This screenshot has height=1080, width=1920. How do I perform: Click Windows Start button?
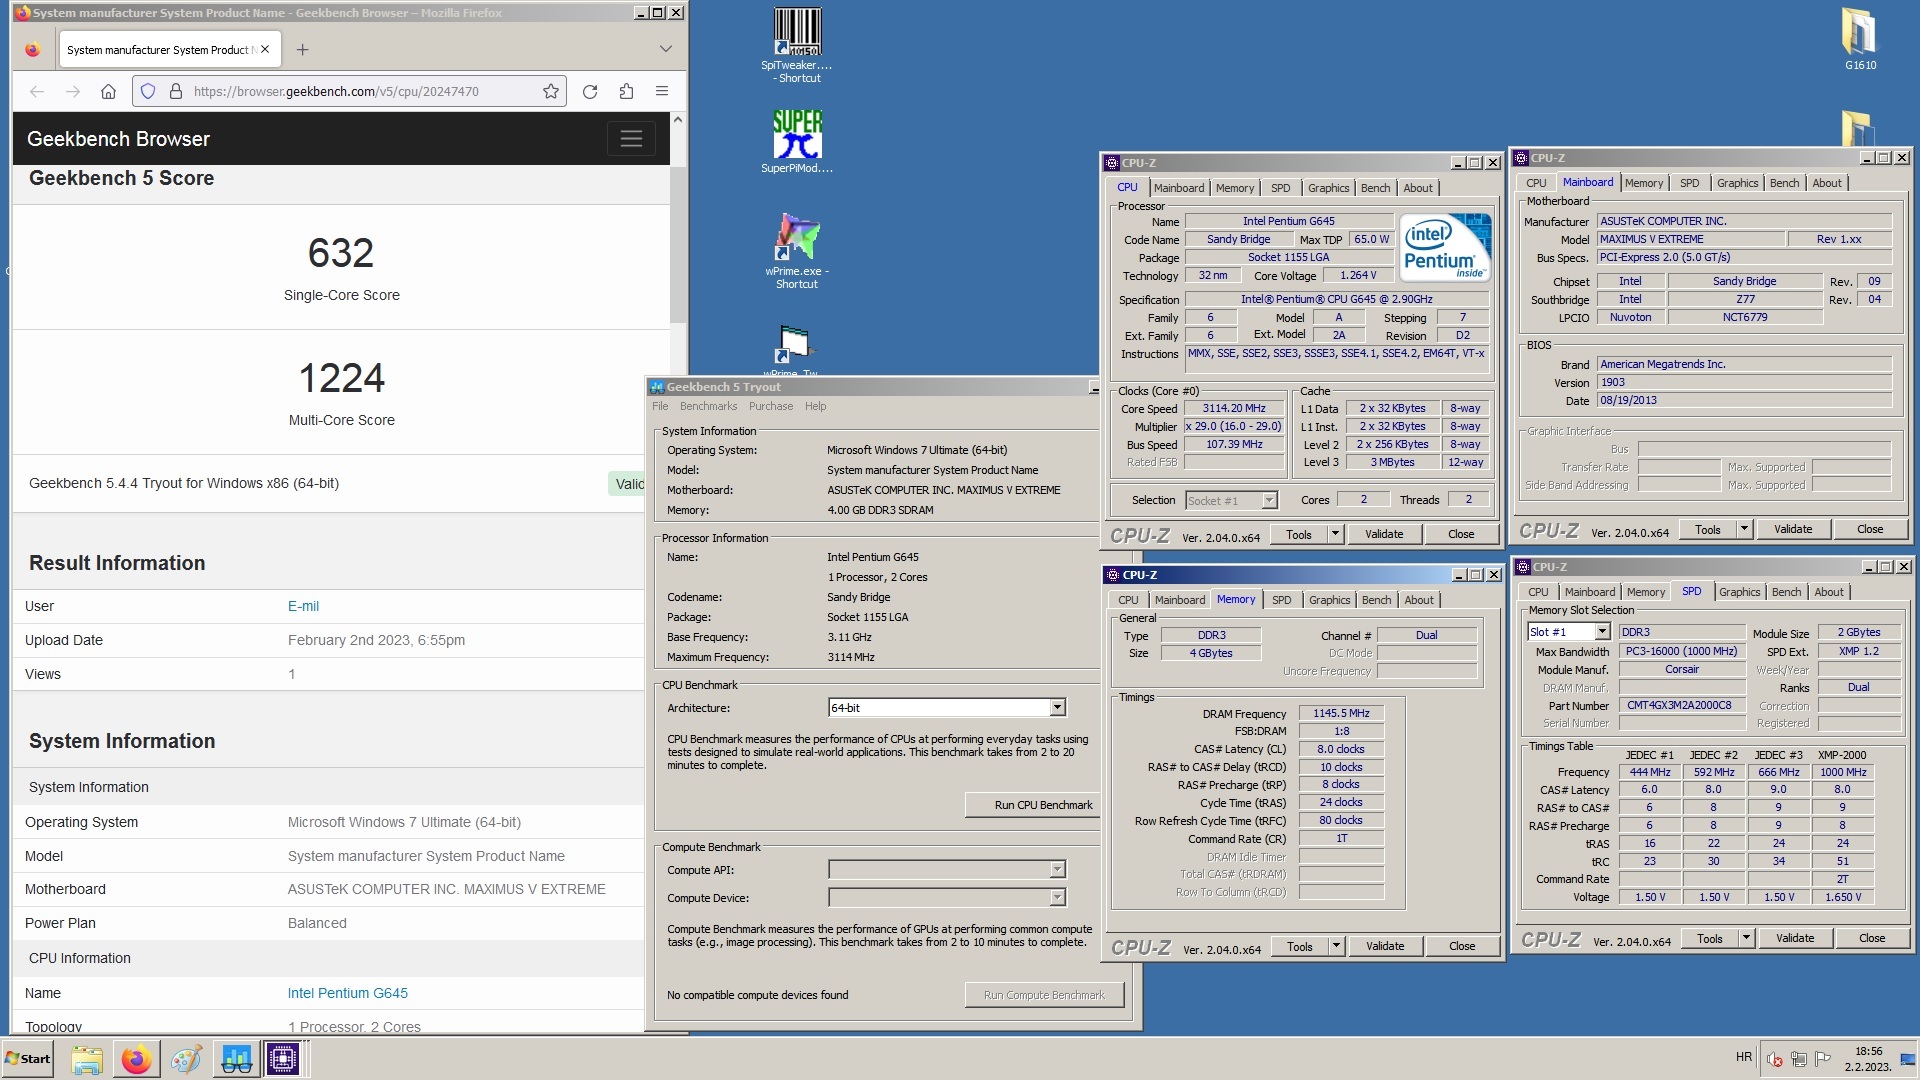coord(28,1058)
